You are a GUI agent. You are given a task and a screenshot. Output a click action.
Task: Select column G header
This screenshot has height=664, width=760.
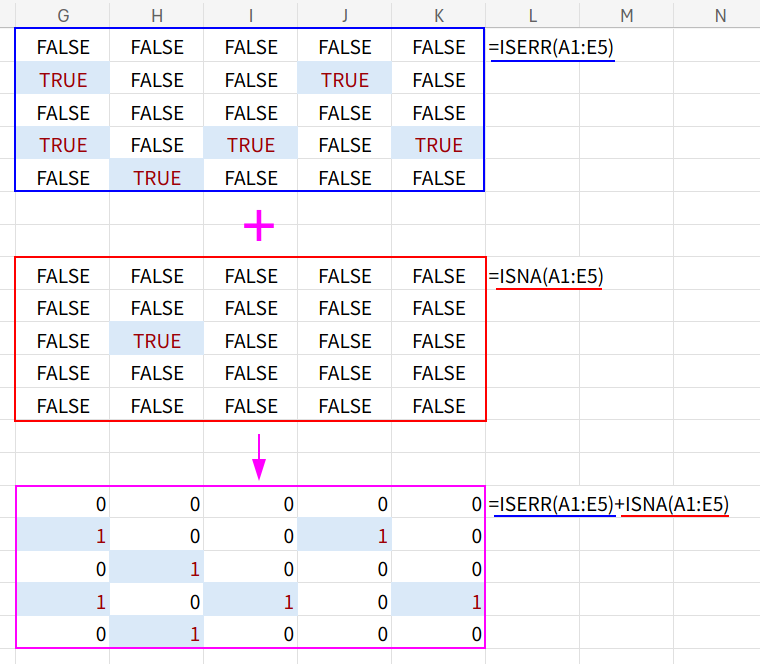point(63,15)
